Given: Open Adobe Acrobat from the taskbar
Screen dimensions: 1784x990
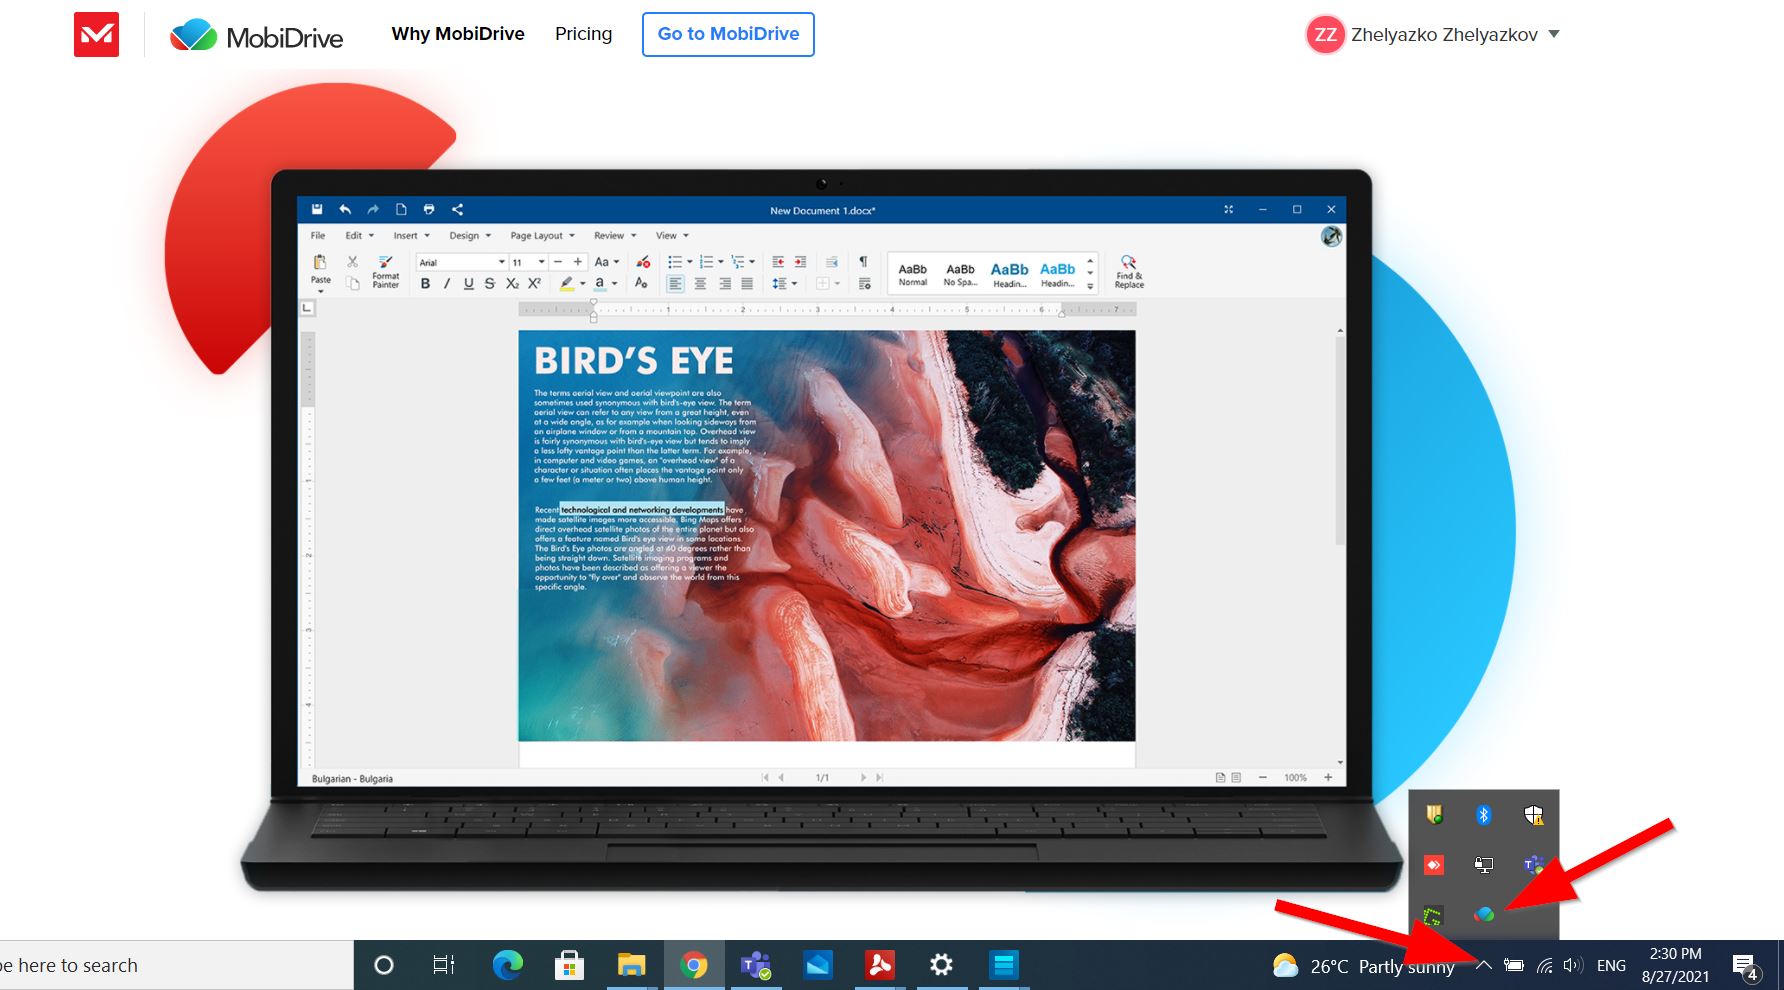Looking at the screenshot, I should point(880,965).
